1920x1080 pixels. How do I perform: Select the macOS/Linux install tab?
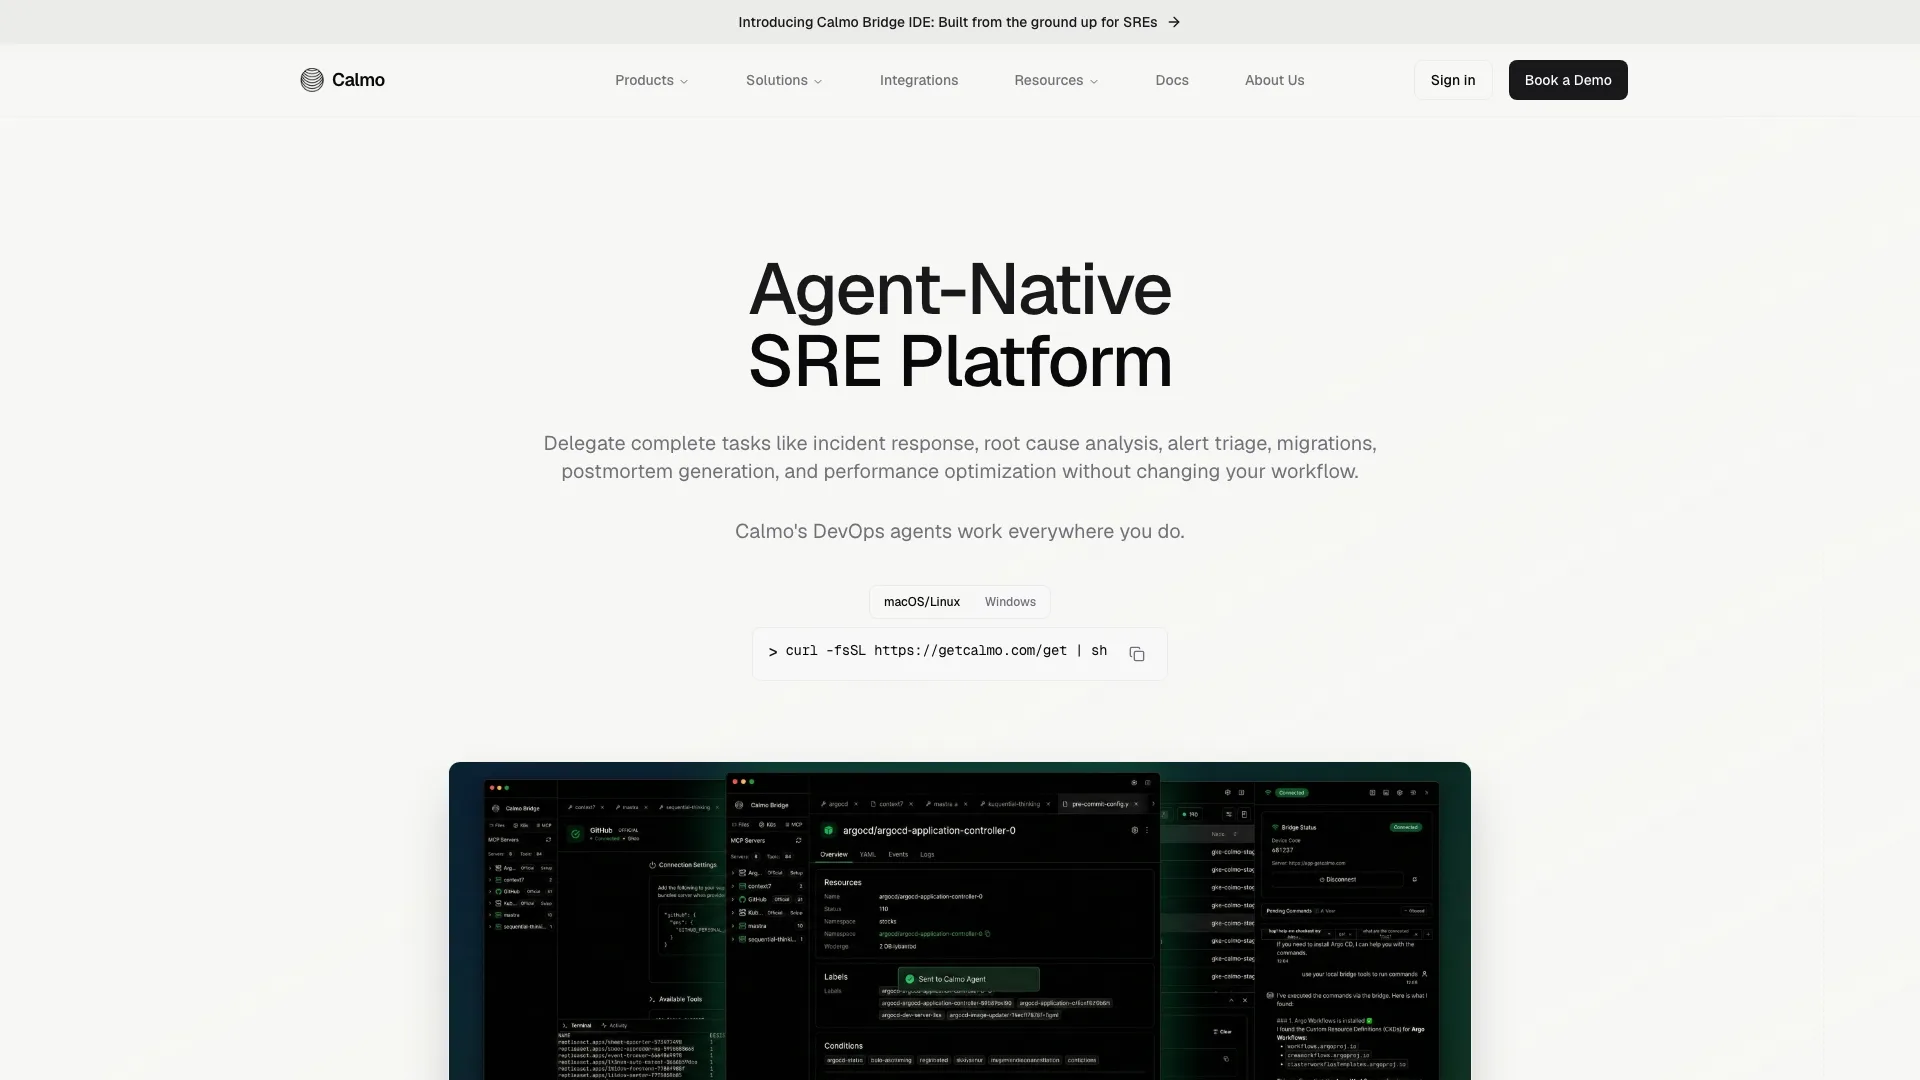(922, 602)
